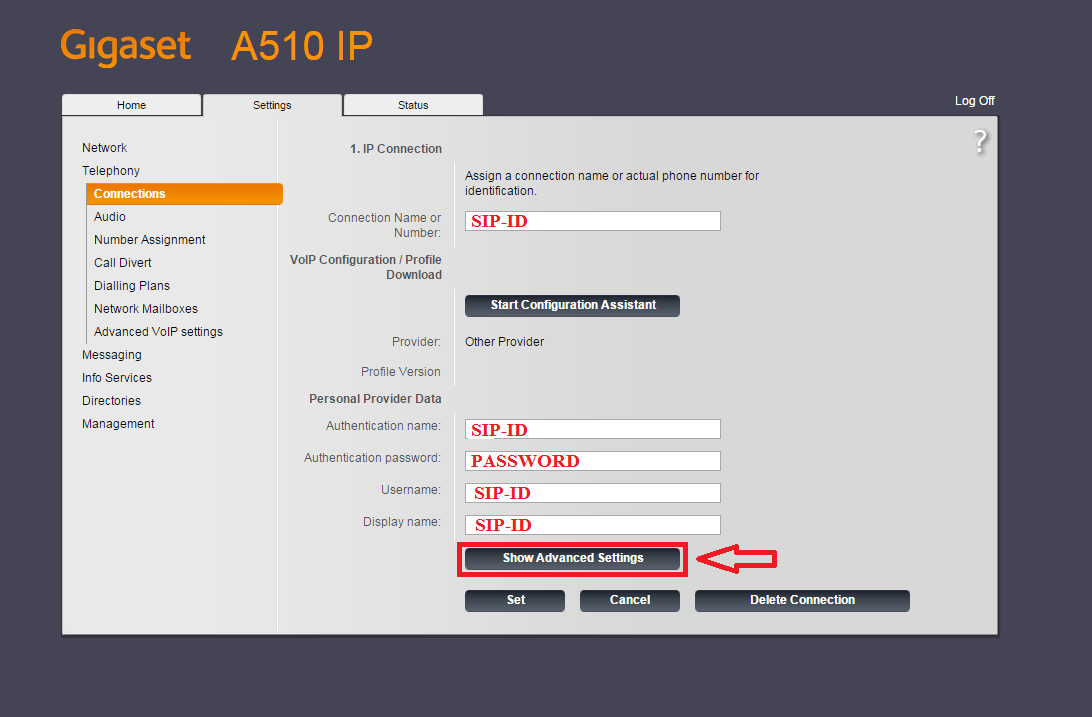Open Number Assignment settings
1092x717 pixels.
pos(150,239)
